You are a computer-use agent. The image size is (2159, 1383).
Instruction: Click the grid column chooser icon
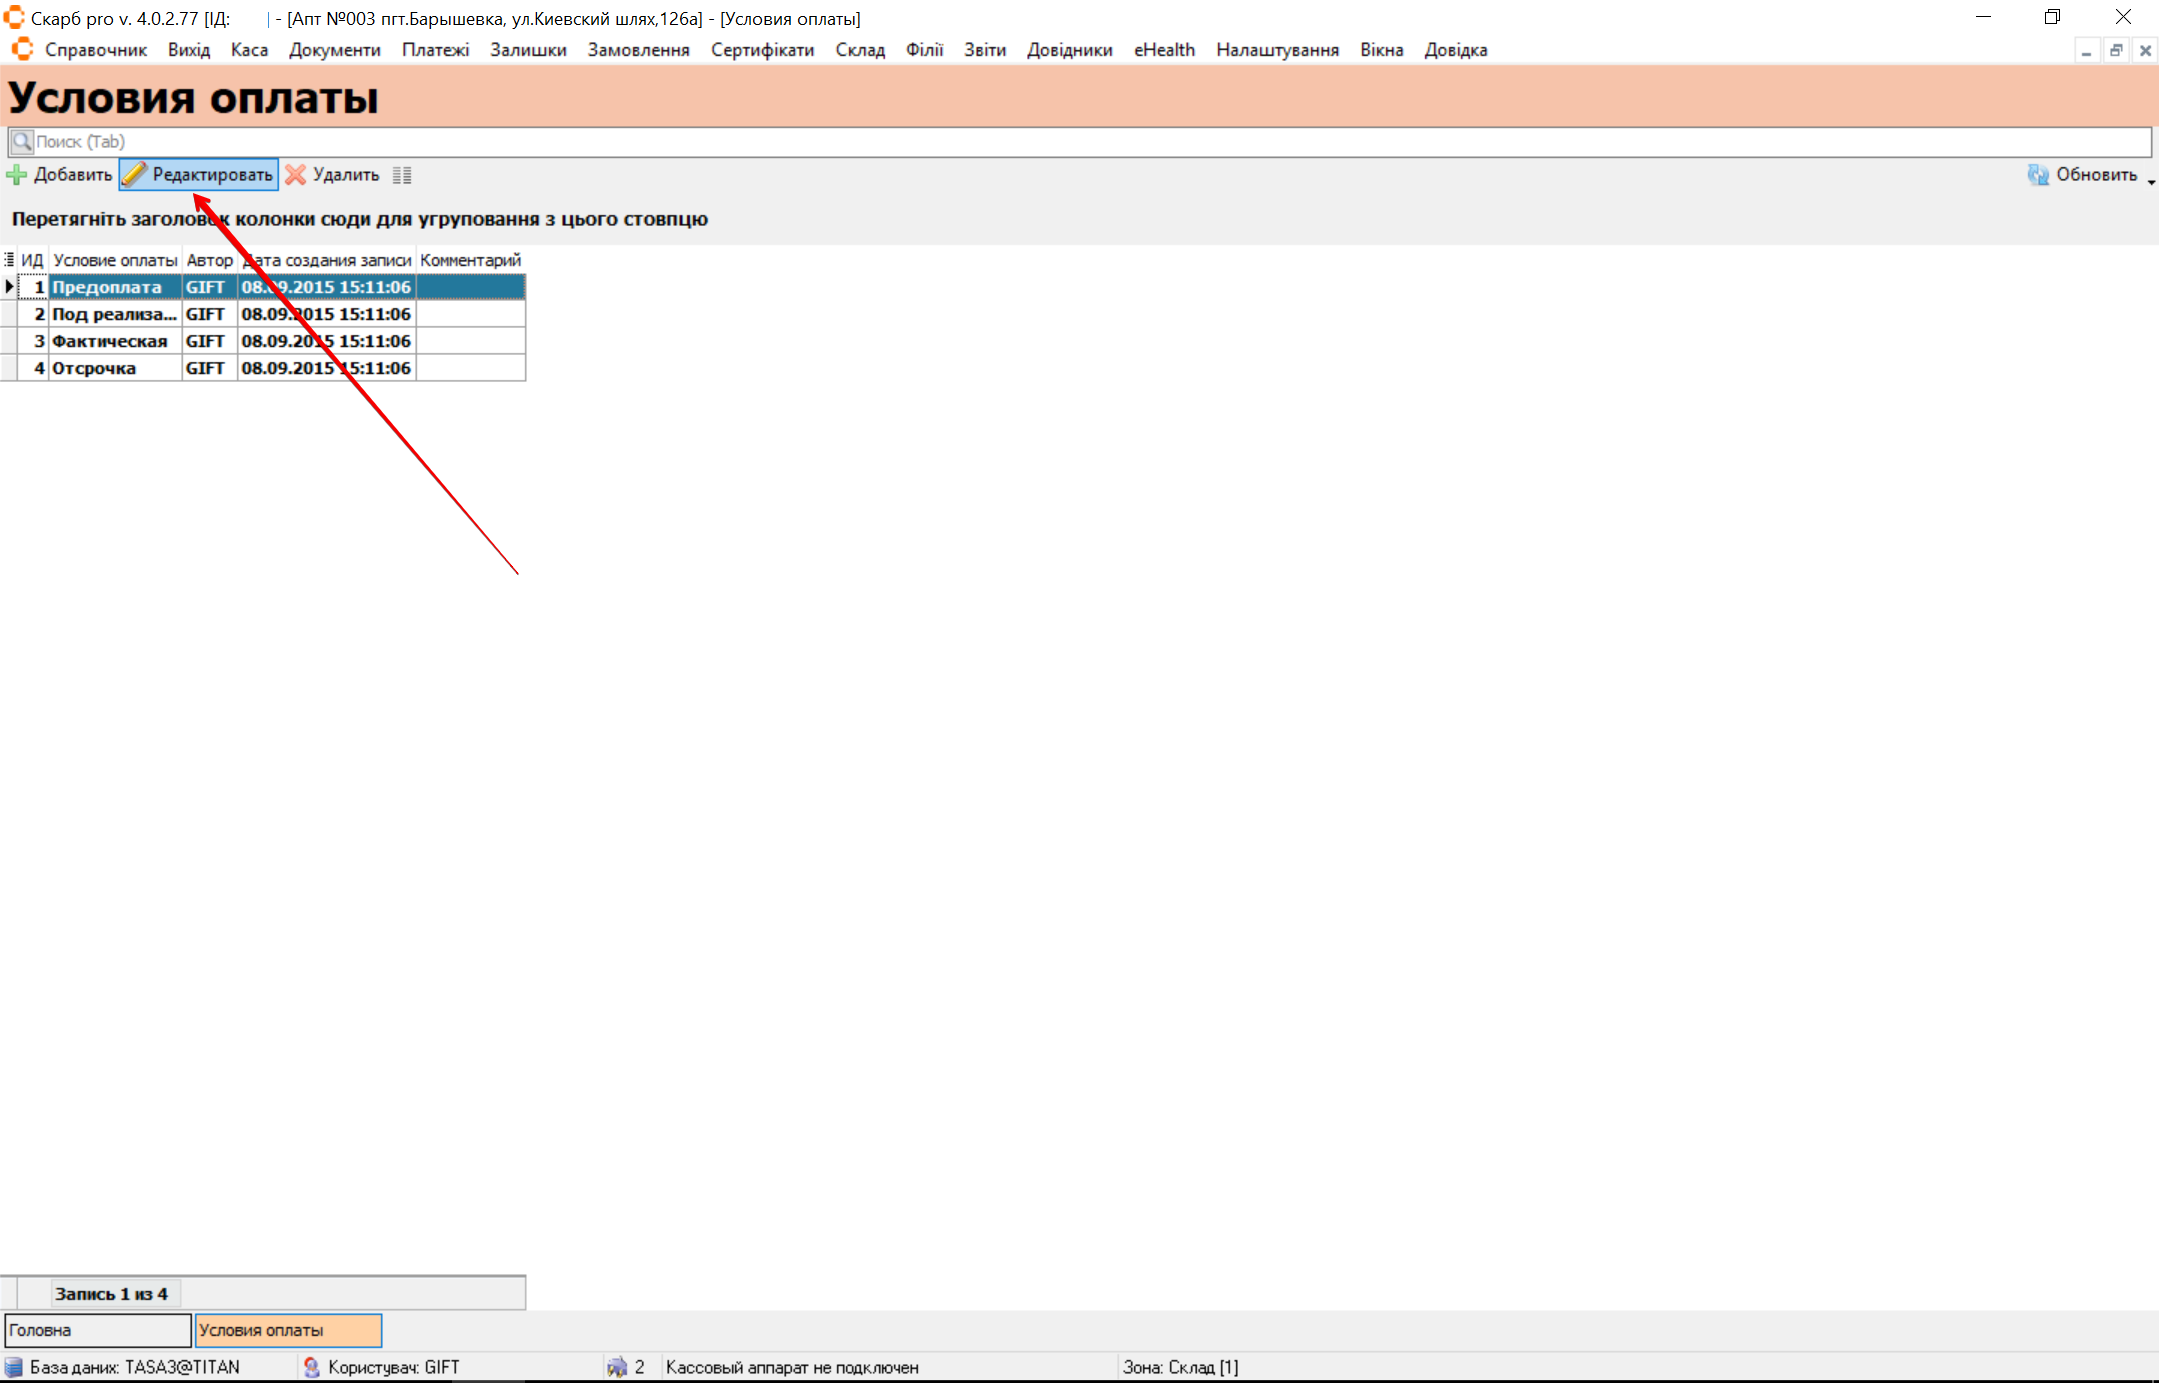coord(9,260)
